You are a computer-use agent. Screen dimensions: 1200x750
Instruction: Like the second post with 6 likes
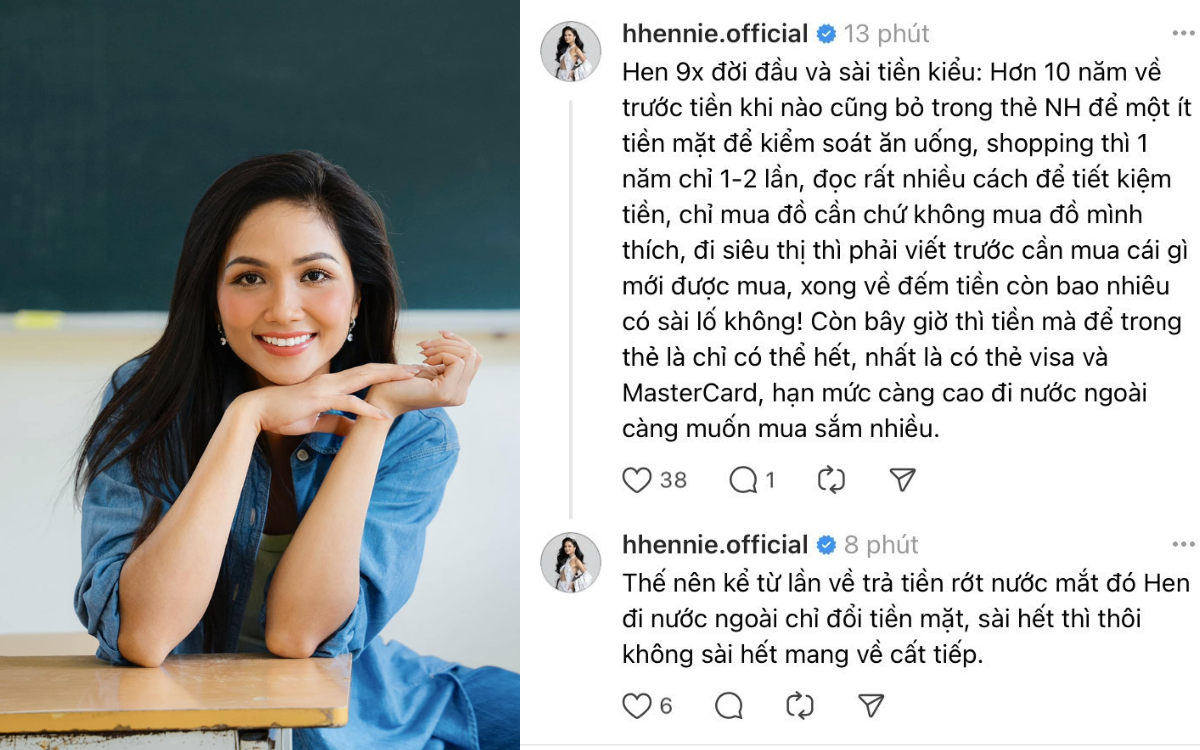coord(637,706)
